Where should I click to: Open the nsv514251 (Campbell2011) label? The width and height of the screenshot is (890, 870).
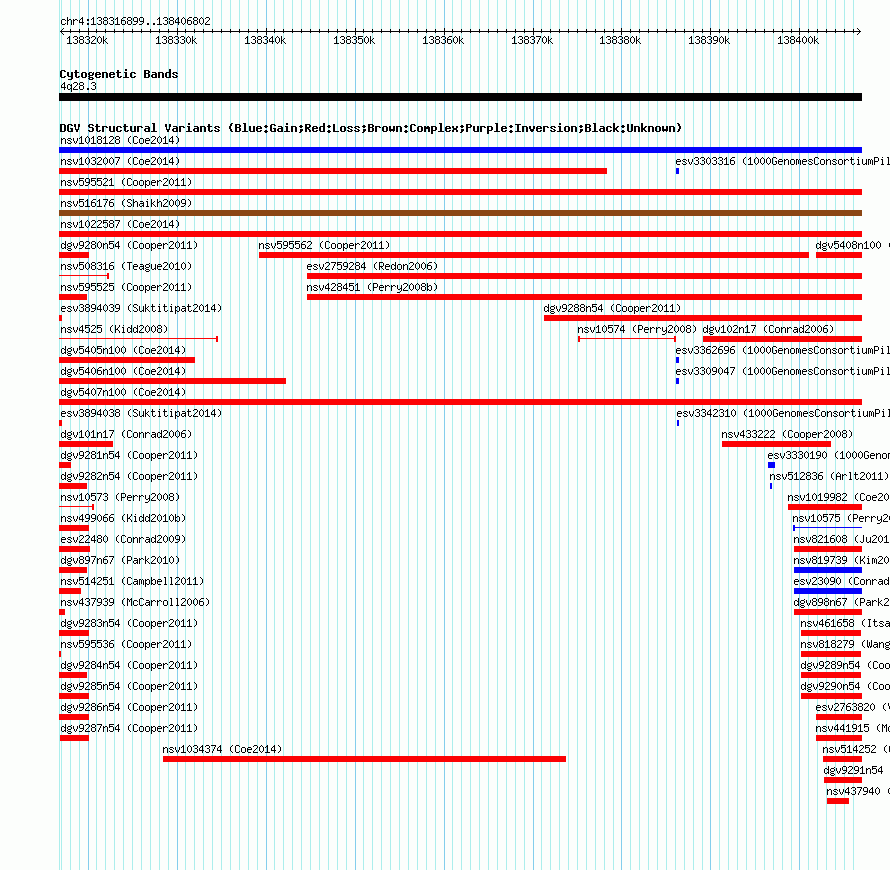click(132, 581)
